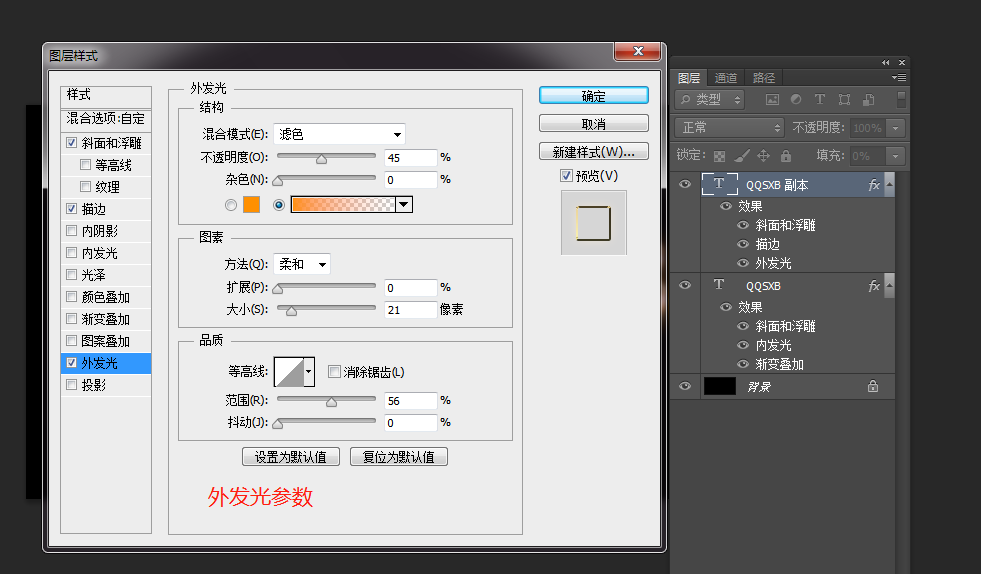This screenshot has width=981, height=574.
Task: Select shape layer filter icon
Action: pos(845,100)
